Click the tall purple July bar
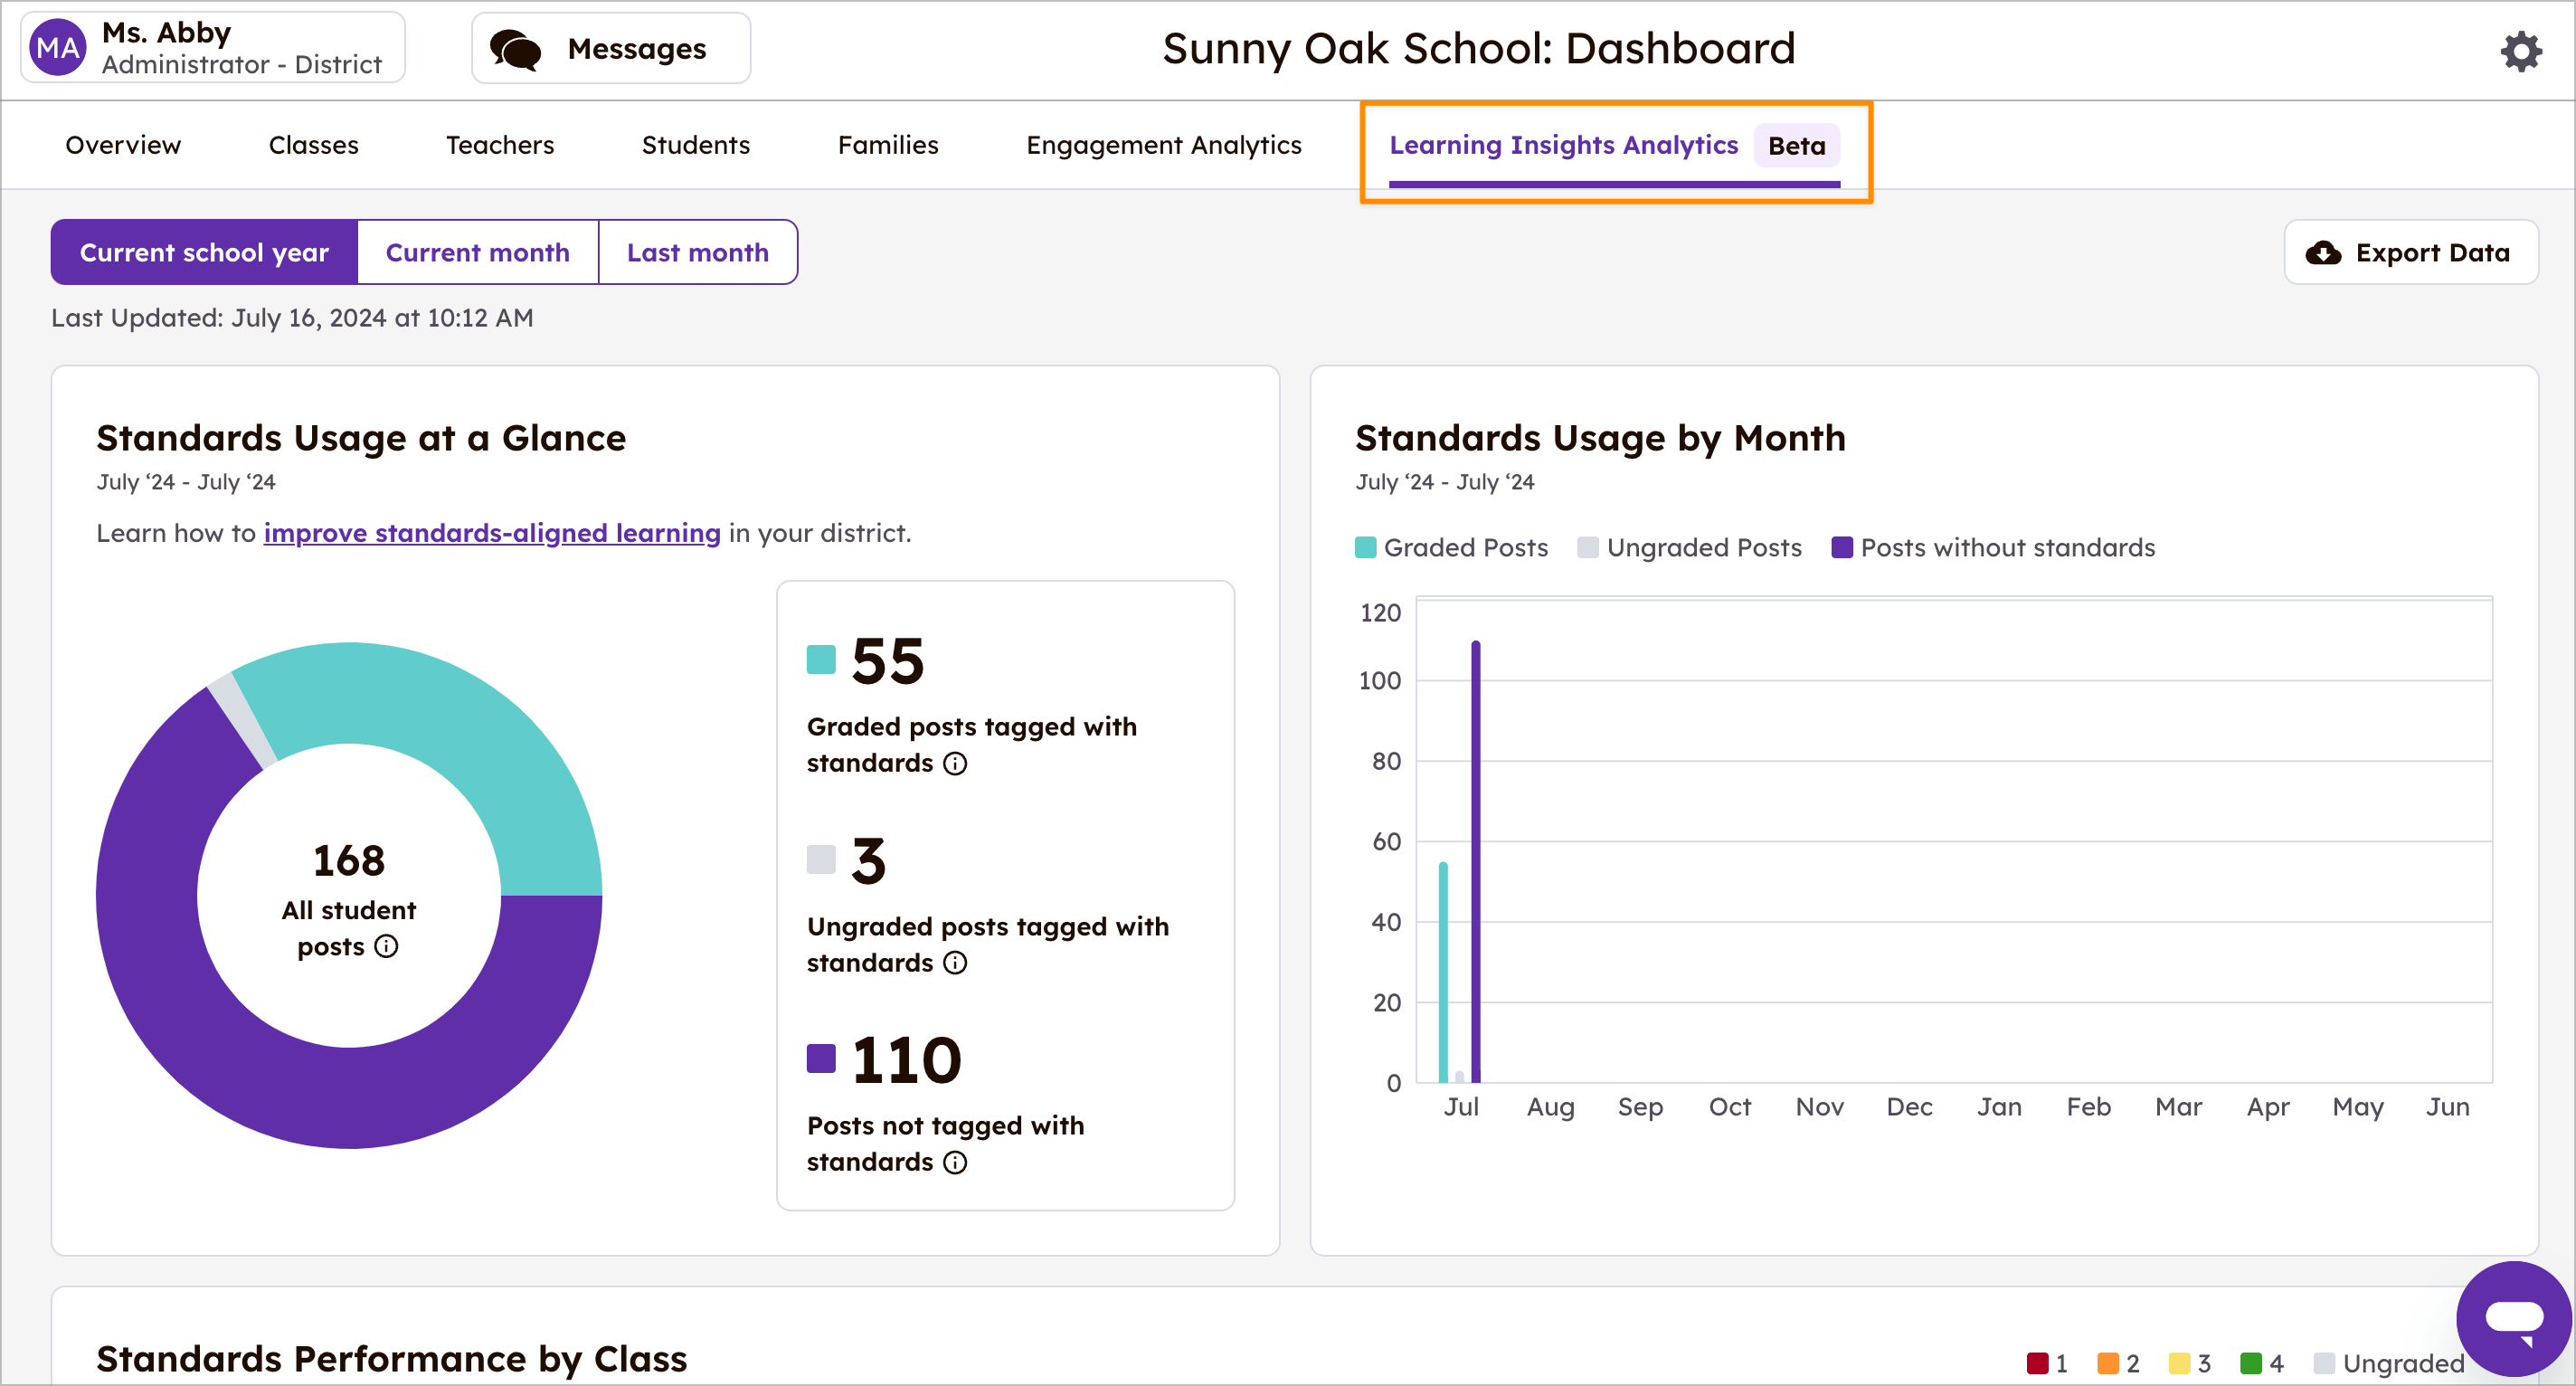This screenshot has height=1386, width=2576. tap(1476, 862)
